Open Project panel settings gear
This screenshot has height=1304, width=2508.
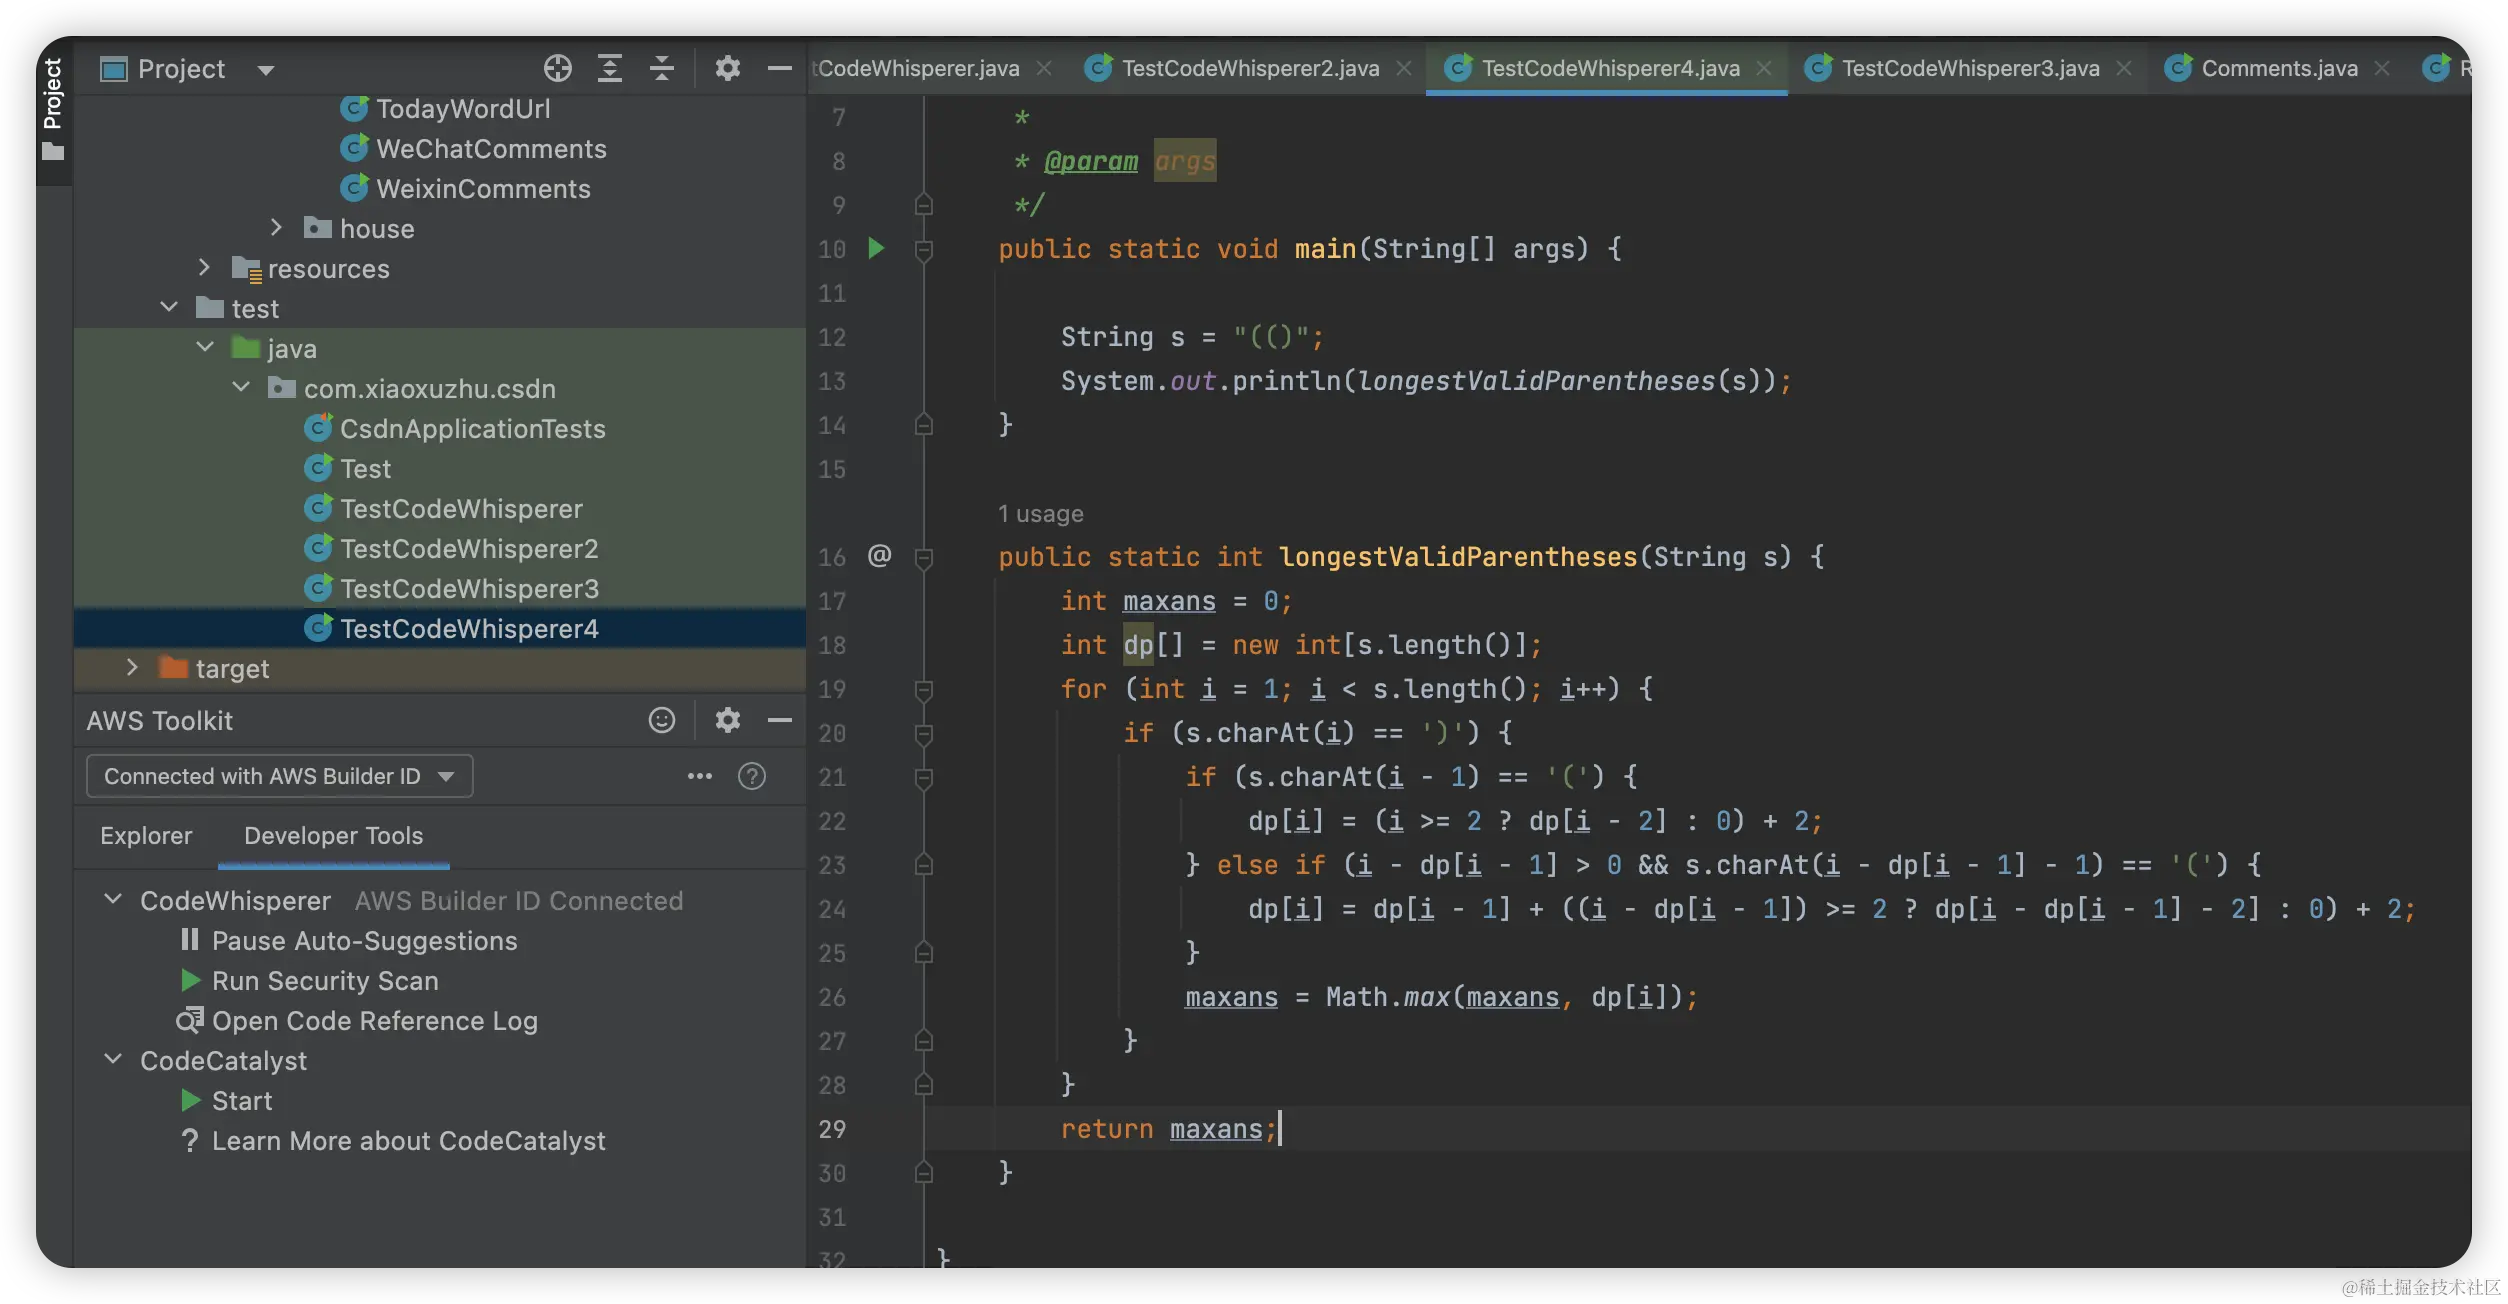727,69
